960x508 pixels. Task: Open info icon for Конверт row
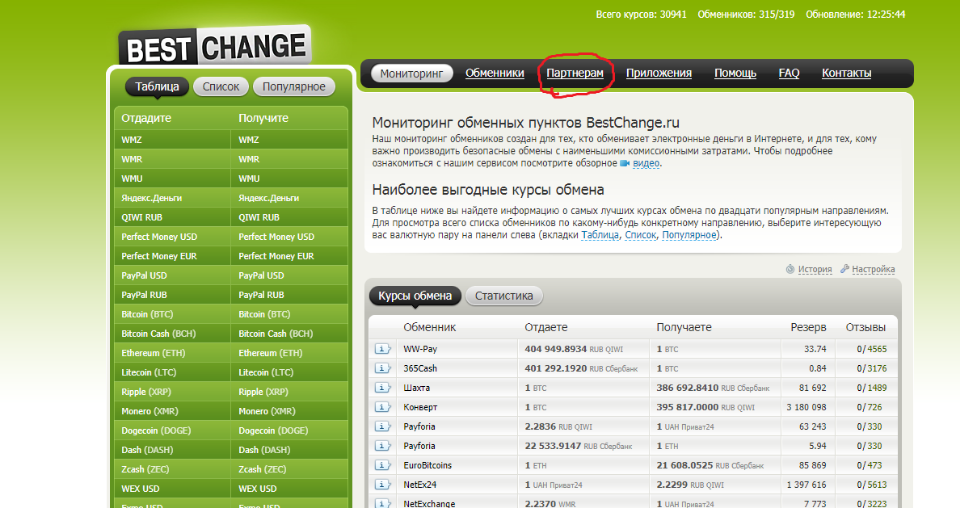point(382,407)
